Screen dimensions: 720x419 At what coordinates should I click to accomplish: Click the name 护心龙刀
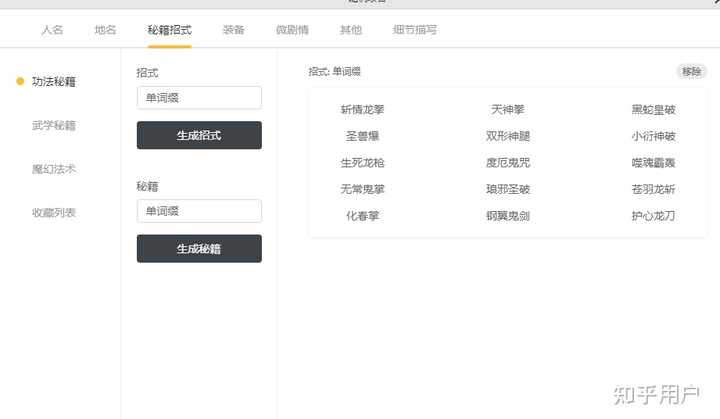[x=653, y=215]
